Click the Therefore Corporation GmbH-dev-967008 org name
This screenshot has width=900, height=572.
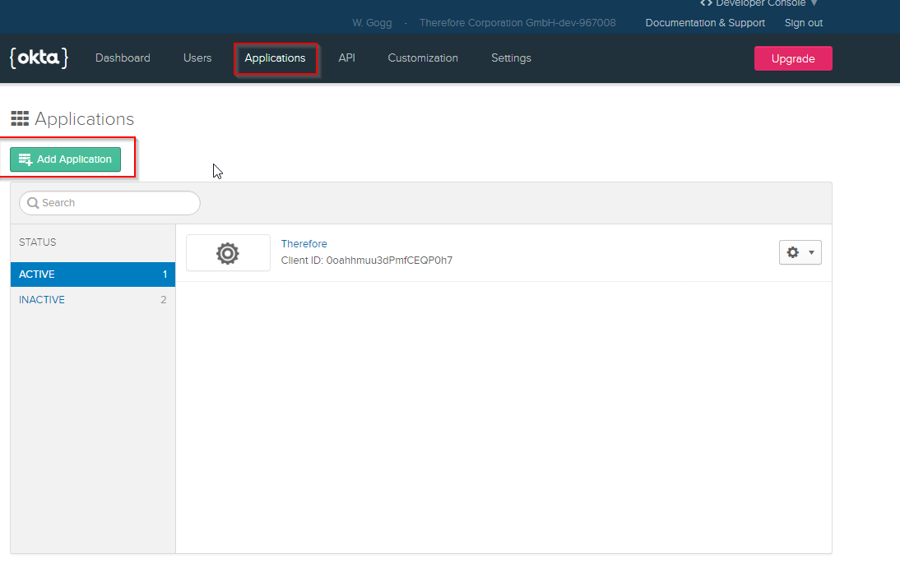pos(517,23)
